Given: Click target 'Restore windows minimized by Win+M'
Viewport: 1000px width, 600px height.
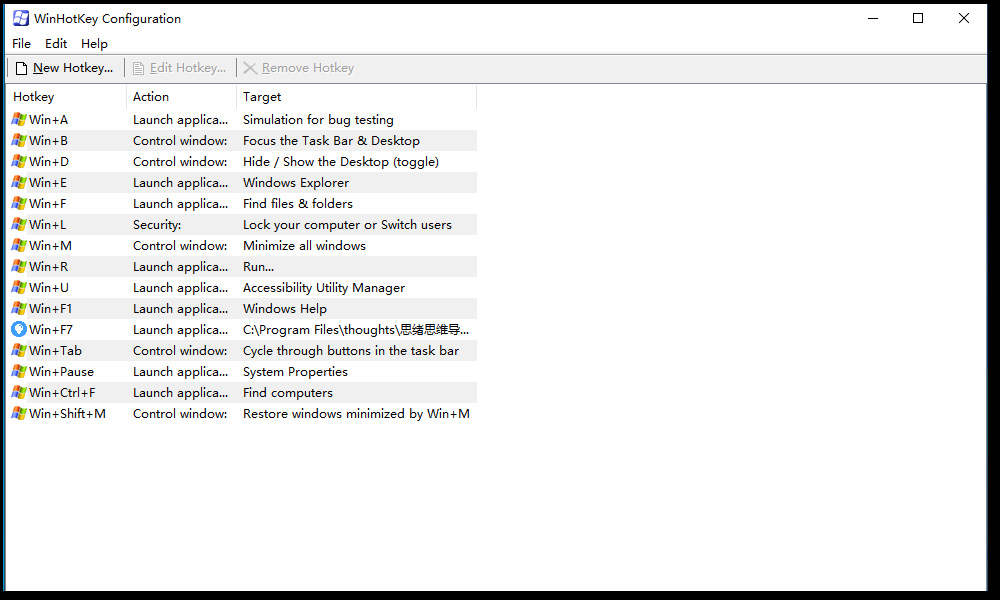Looking at the screenshot, I should [356, 414].
